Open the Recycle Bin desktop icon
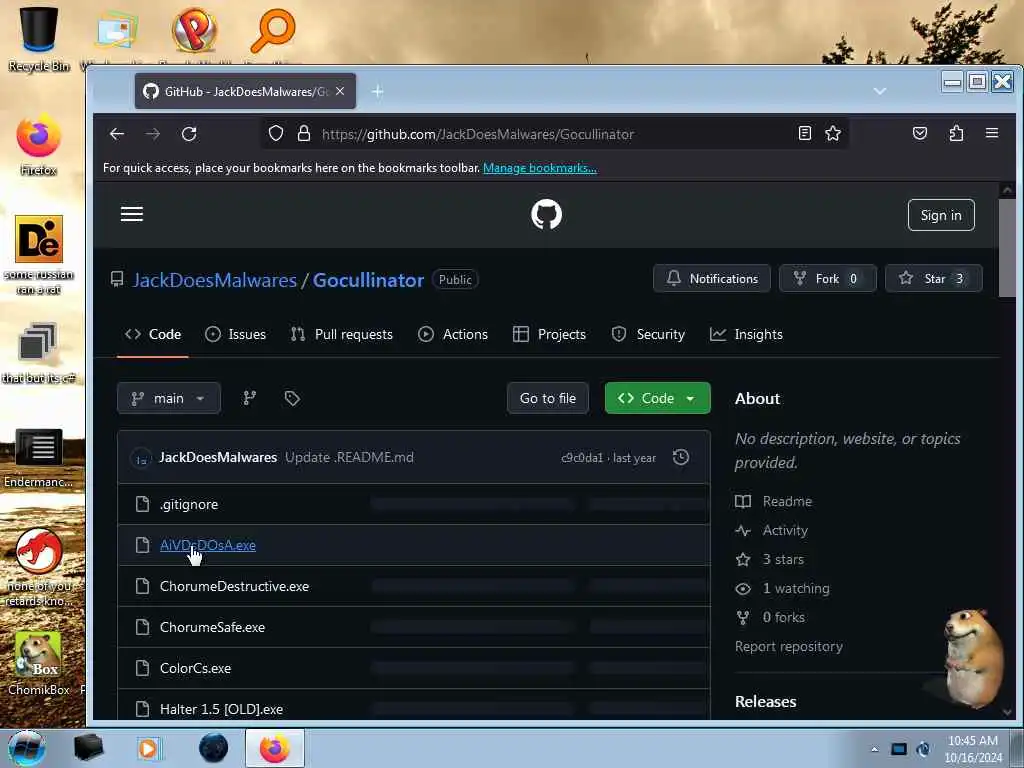1024x768 pixels. tap(39, 39)
